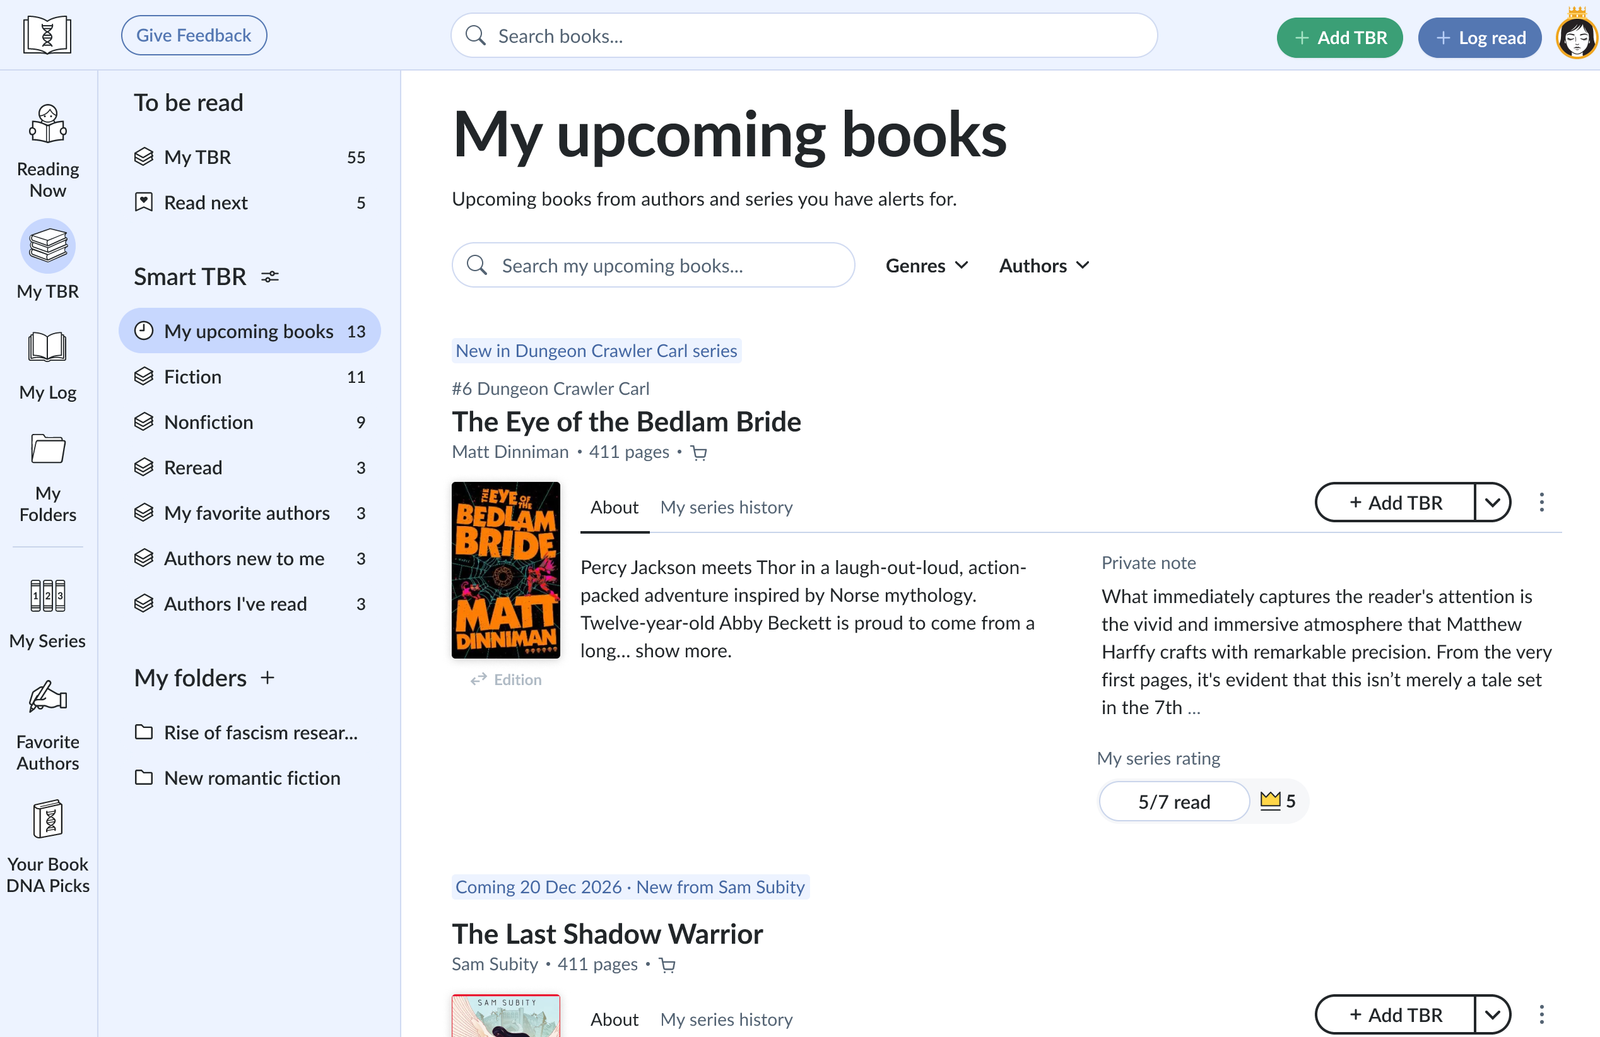Open My Folders section
The image size is (1600, 1037).
(x=48, y=478)
